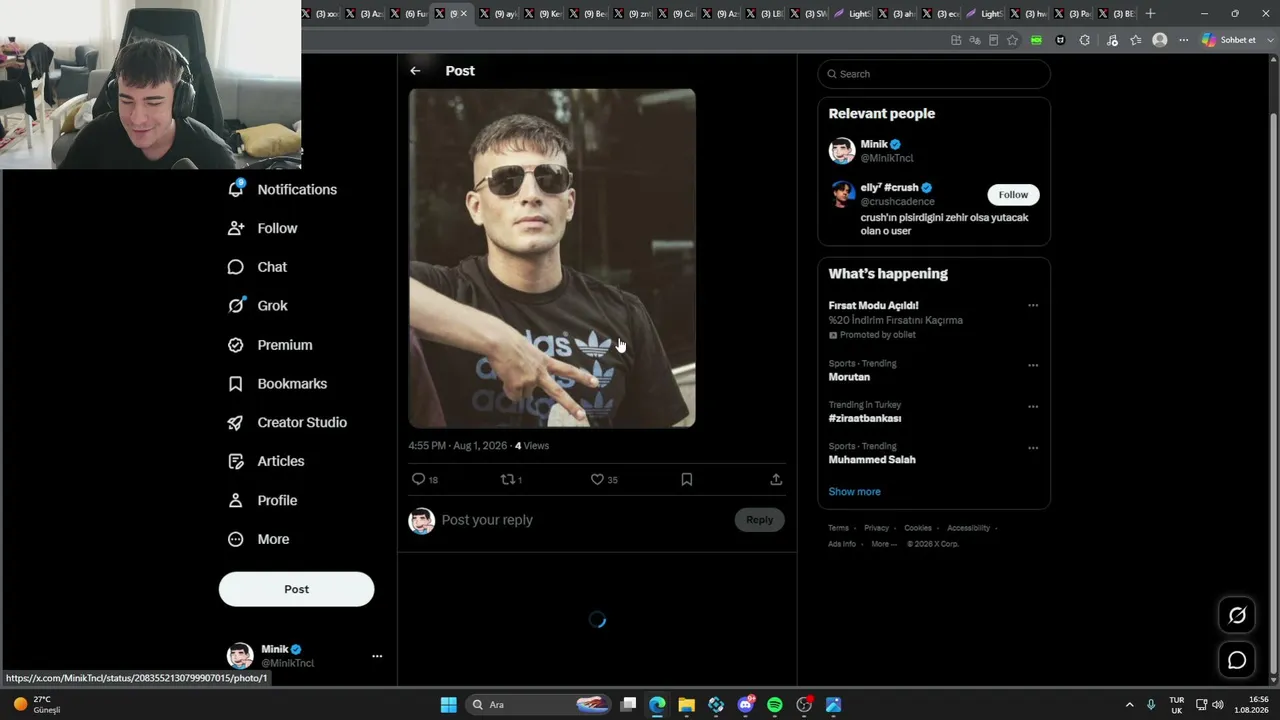Viewport: 1280px width, 720px height.
Task: Open the Grok icon in sidebar
Action: pos(236,306)
